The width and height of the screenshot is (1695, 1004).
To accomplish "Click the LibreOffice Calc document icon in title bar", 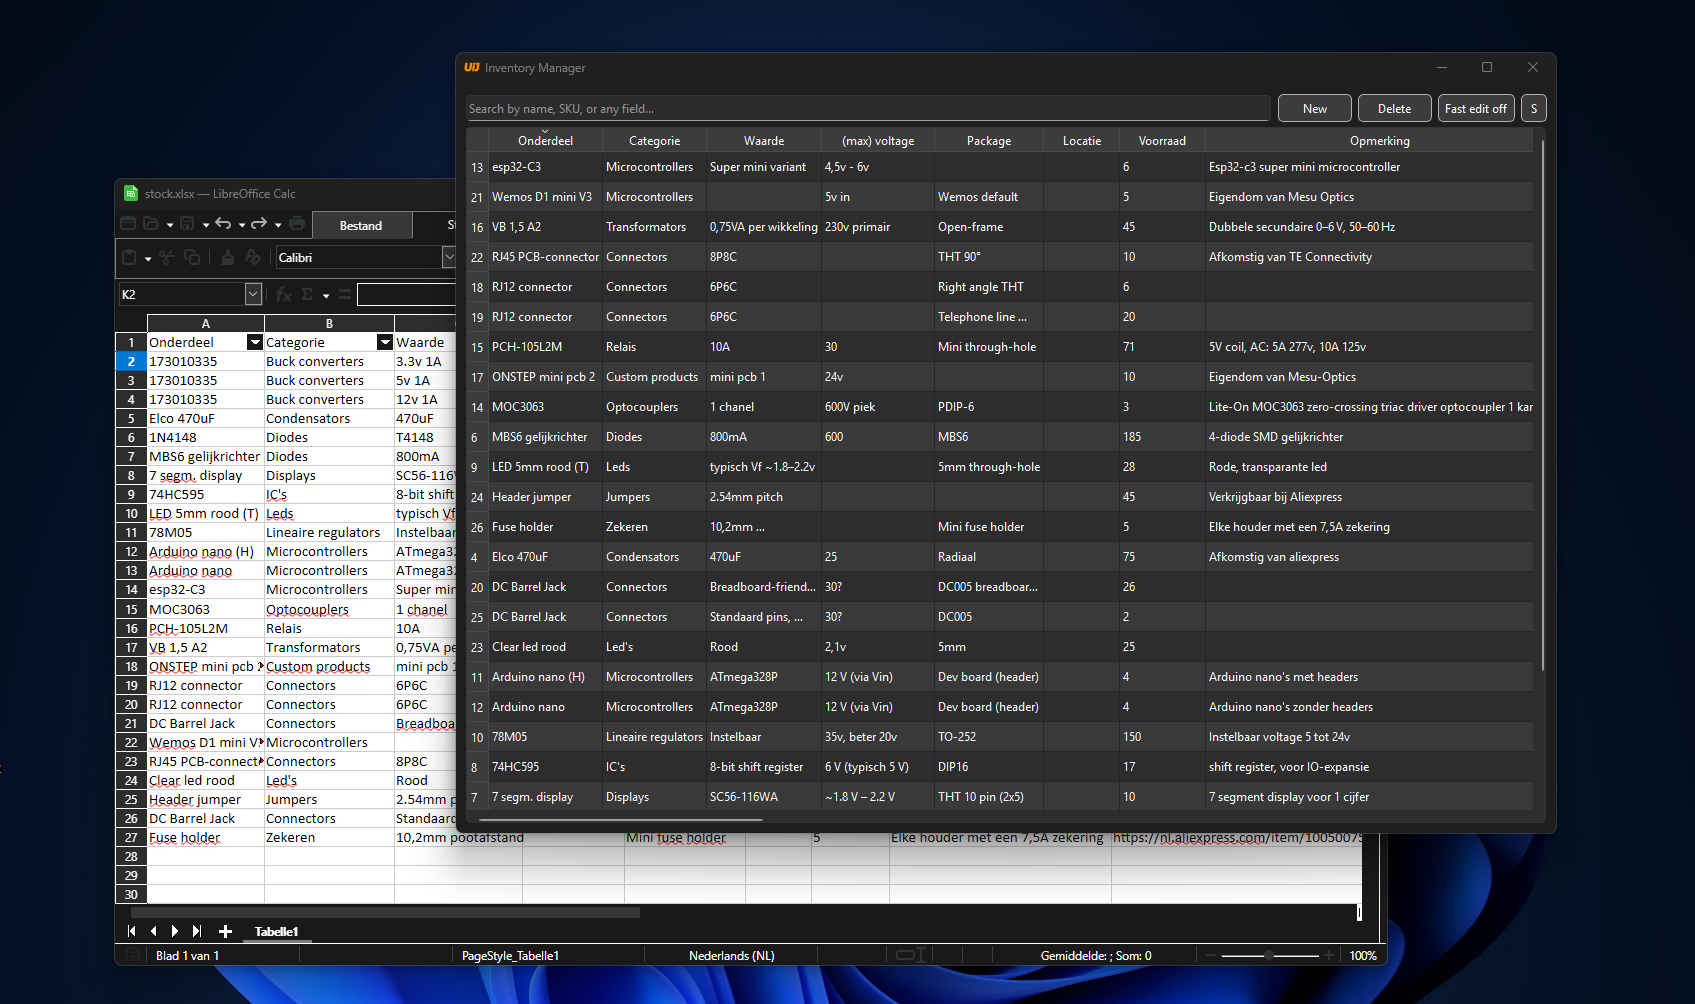I will click(x=131, y=193).
